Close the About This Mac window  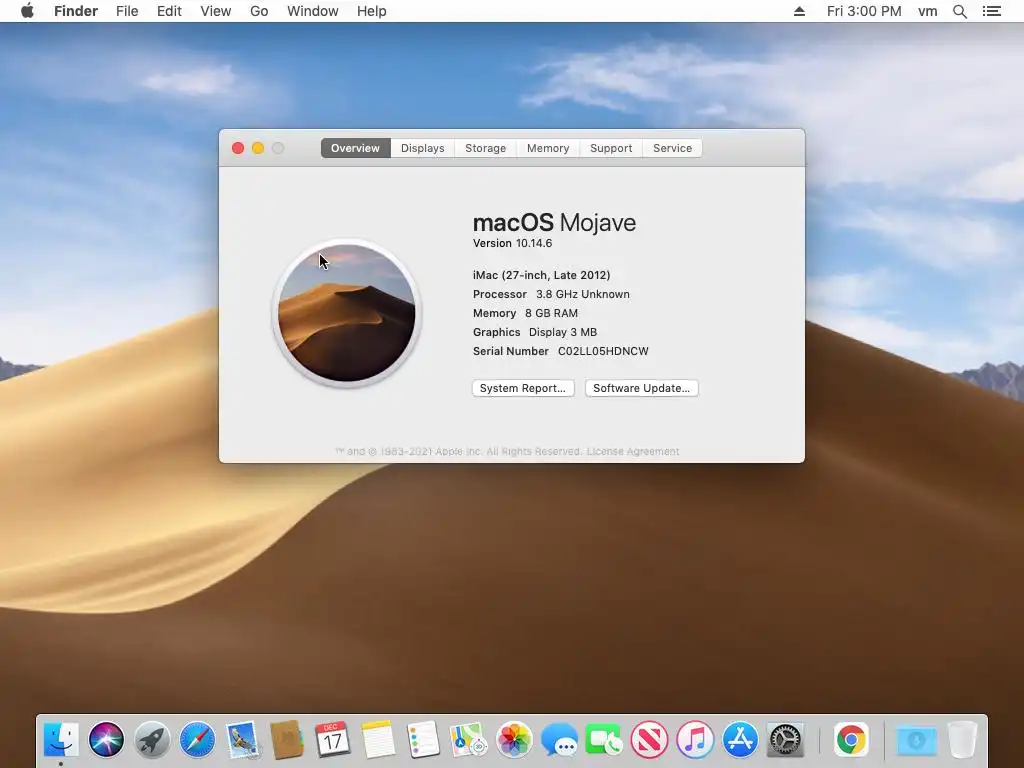tap(238, 148)
